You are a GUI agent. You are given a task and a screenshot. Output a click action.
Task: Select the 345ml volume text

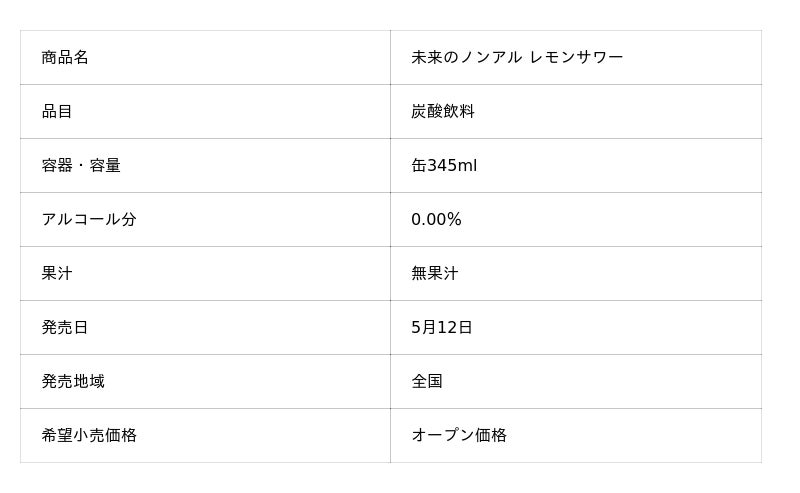click(x=452, y=166)
